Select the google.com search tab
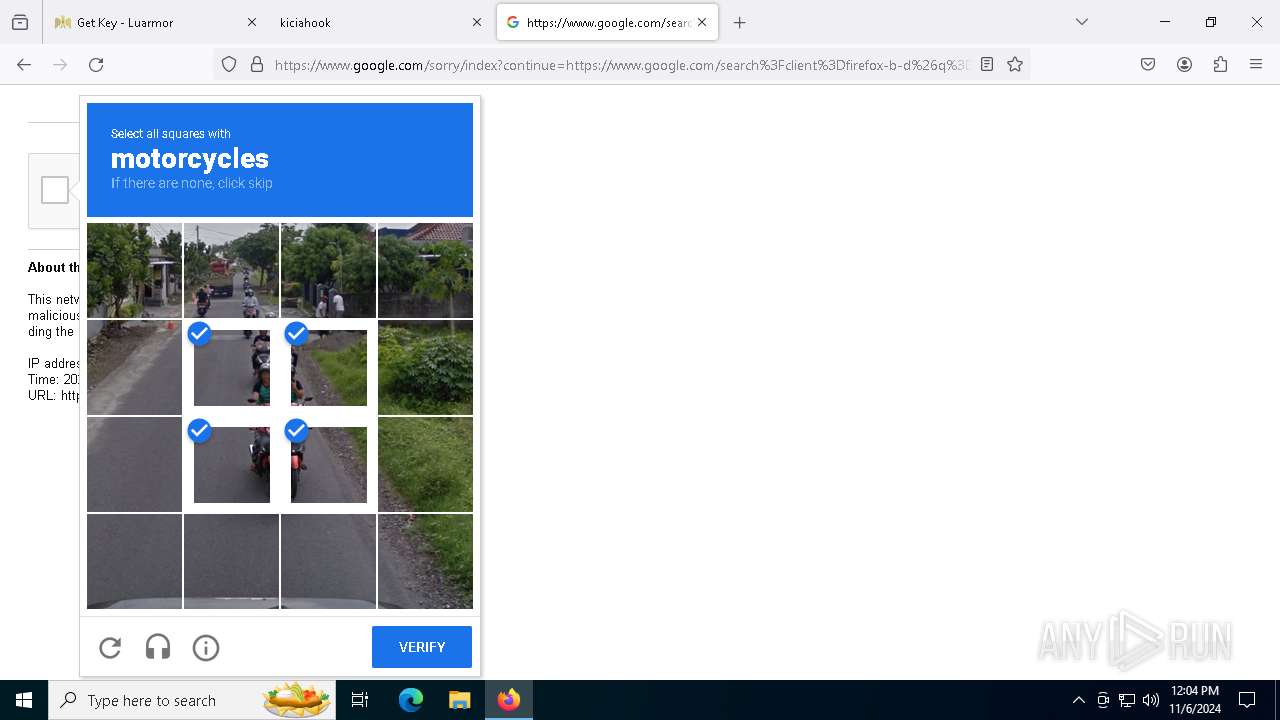This screenshot has height=720, width=1280. pyautogui.click(x=607, y=22)
